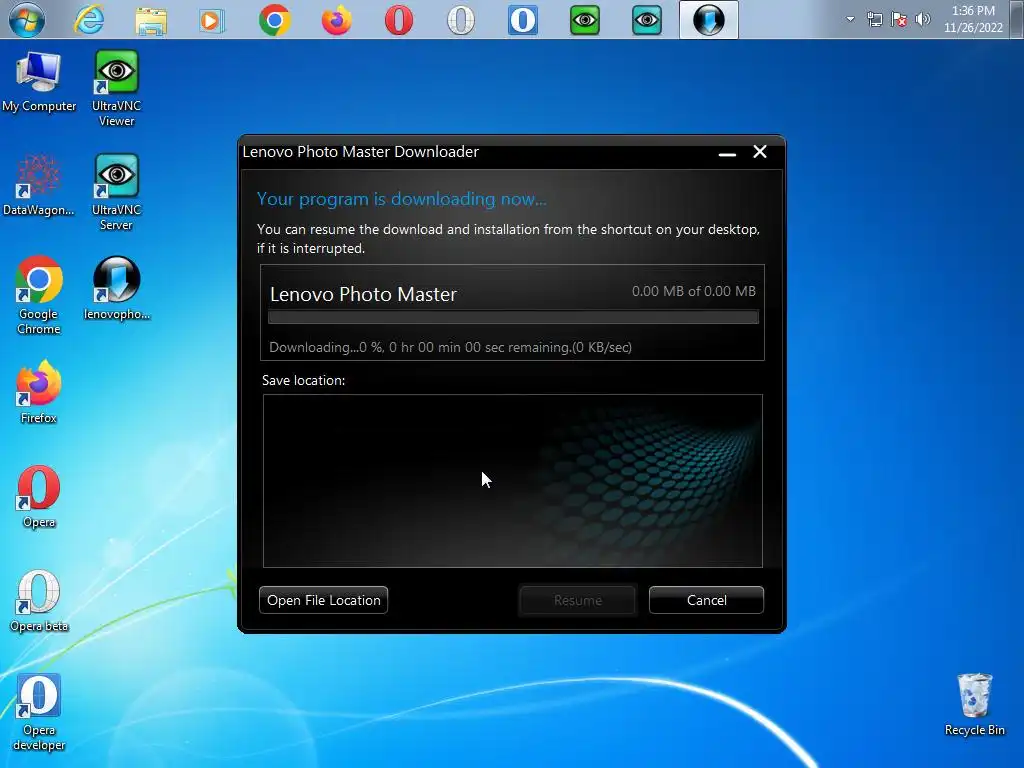Open the Windows Start orb
Screen dimensions: 1024x768
pos(26,20)
